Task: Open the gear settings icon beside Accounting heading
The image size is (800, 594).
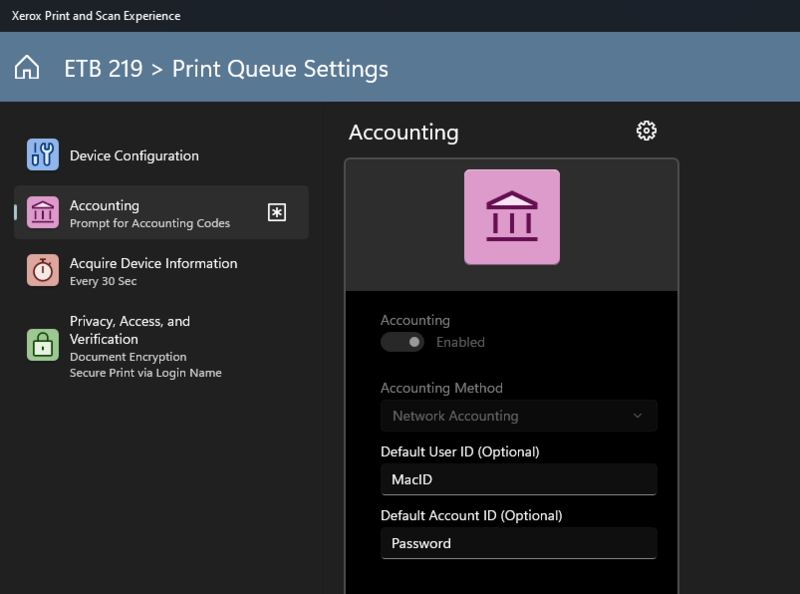Action: point(646,131)
